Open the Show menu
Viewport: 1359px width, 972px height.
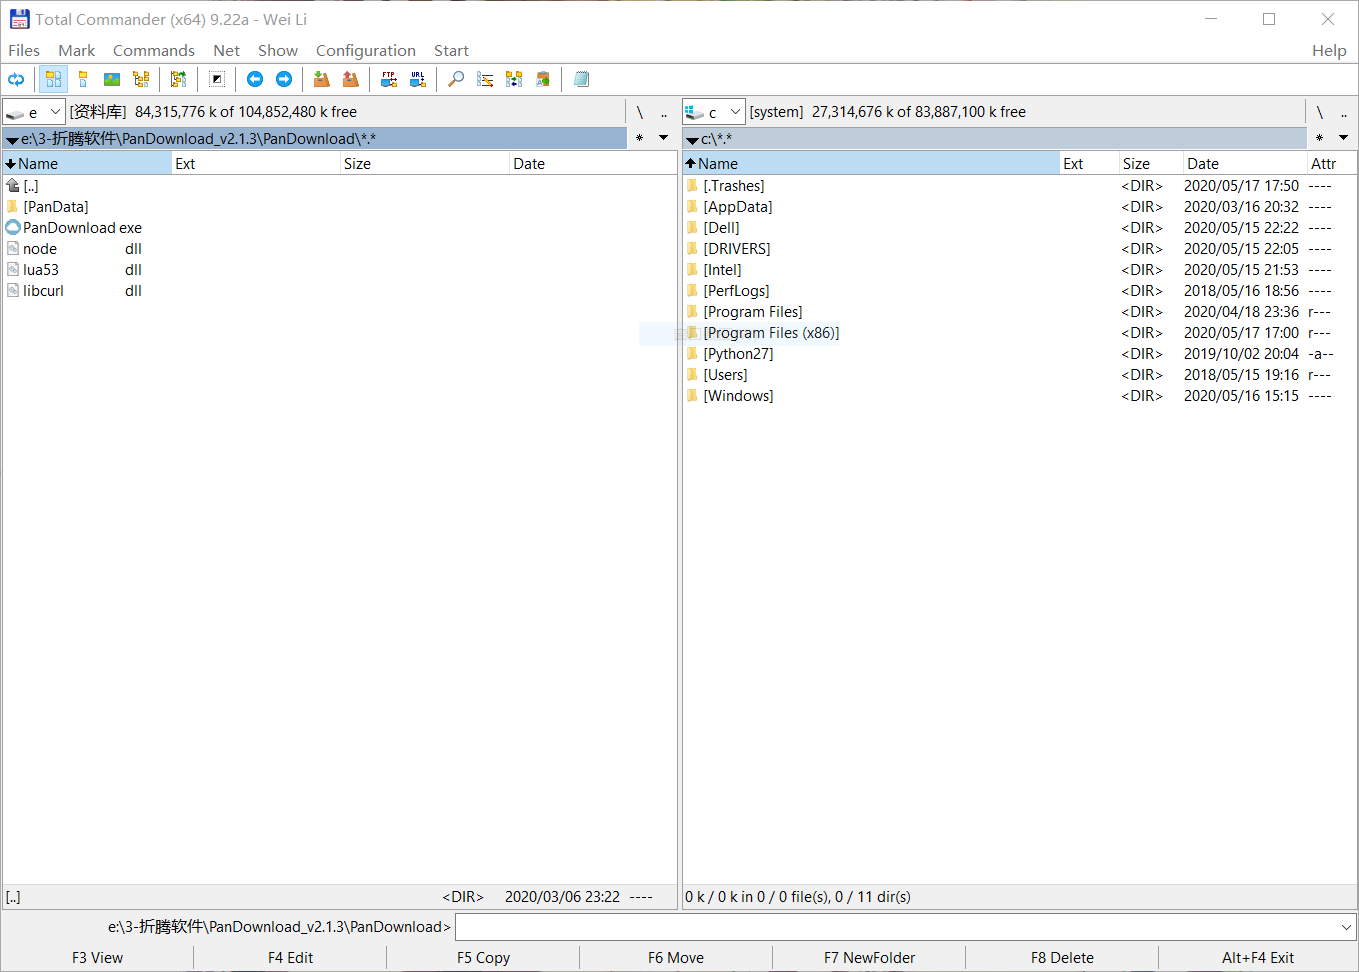click(x=278, y=50)
